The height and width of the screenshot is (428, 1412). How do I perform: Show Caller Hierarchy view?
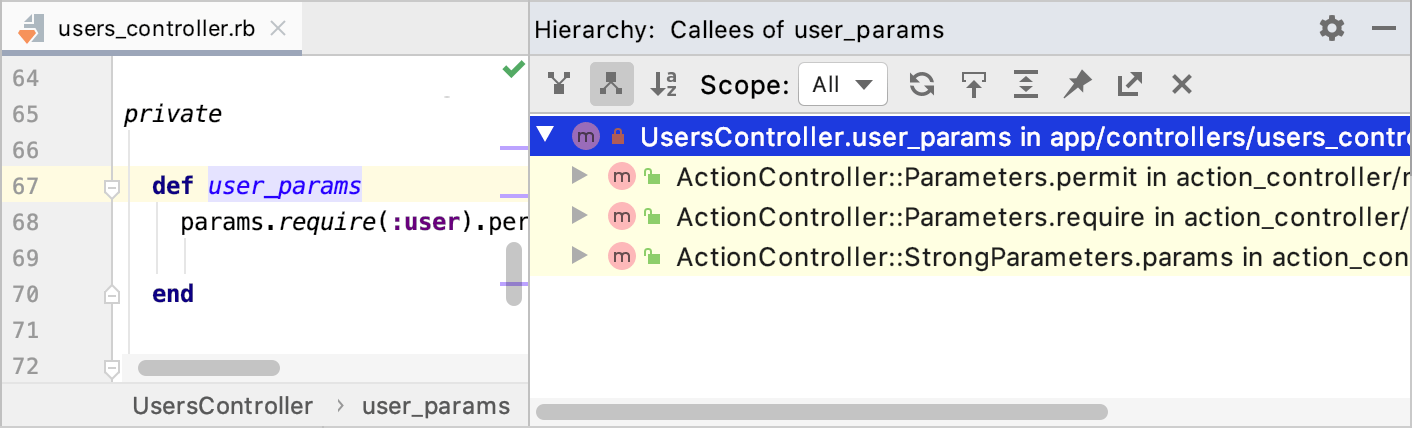pos(560,85)
